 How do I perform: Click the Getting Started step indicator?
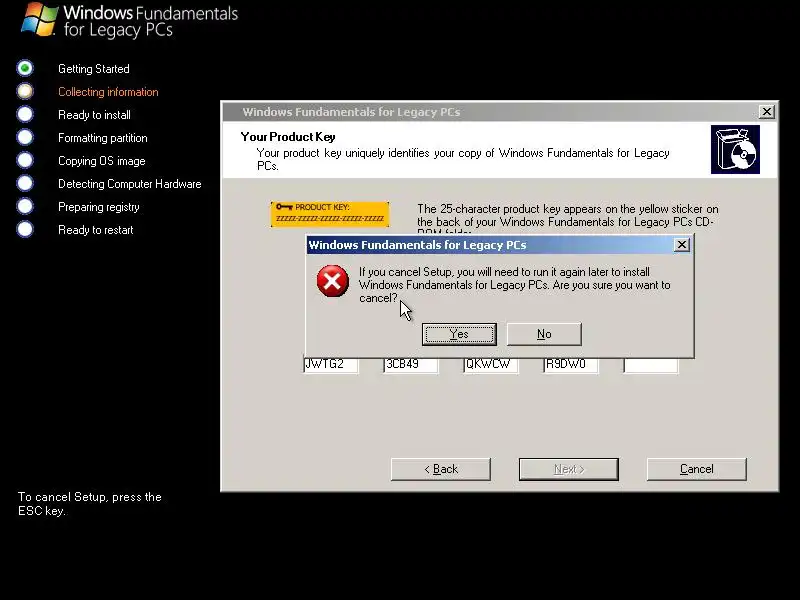[25, 68]
